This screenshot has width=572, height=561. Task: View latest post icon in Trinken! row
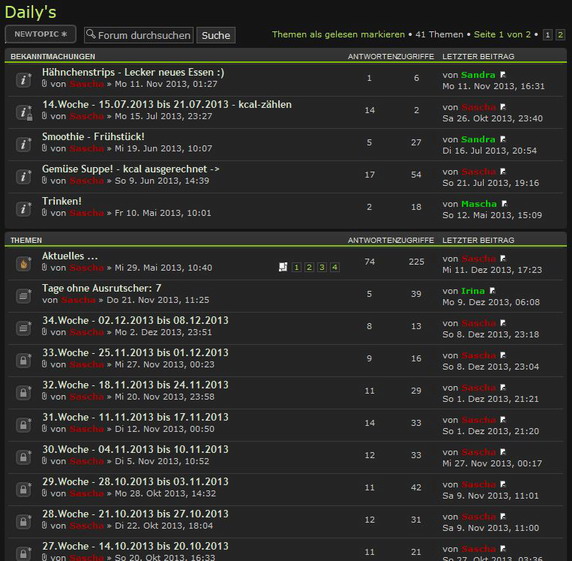[x=504, y=204]
